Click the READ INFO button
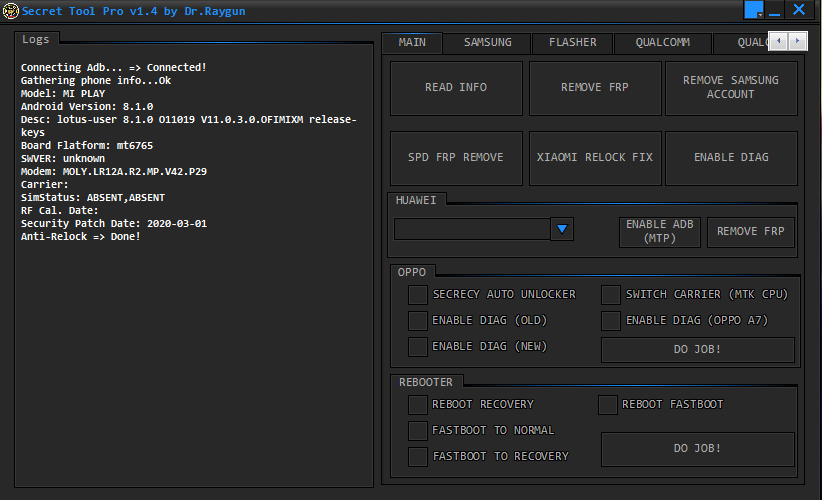Image resolution: width=822 pixels, height=500 pixels. 456,88
